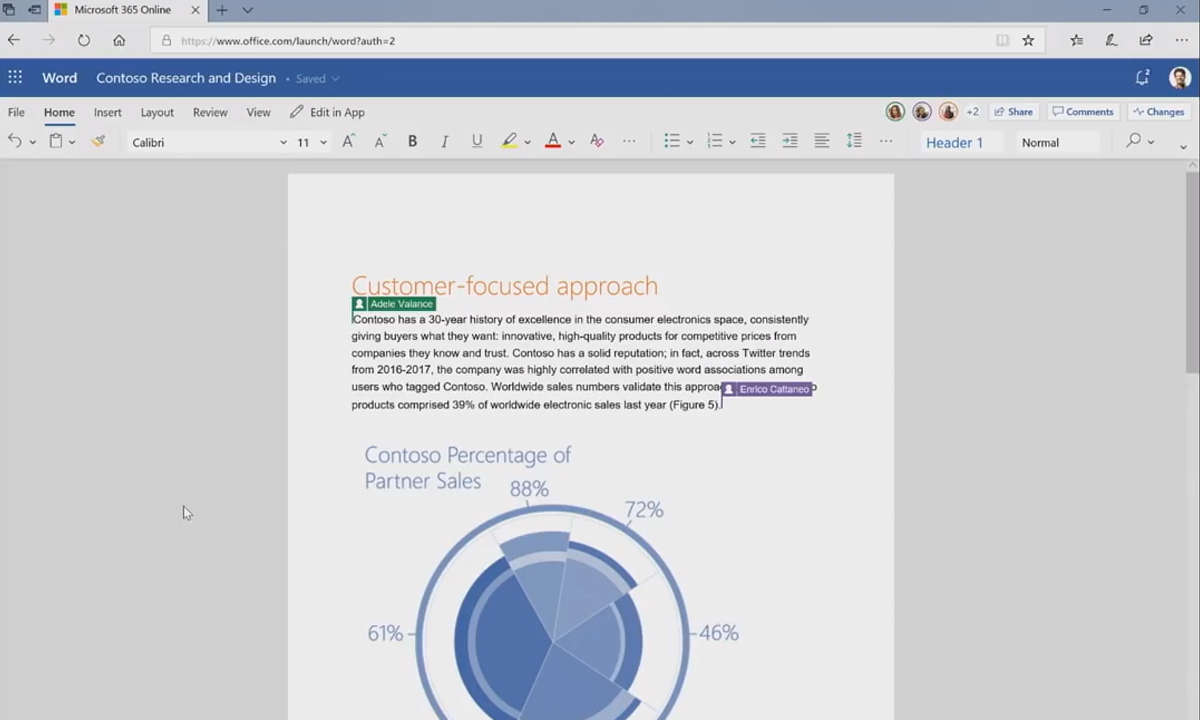Clear formatting with eraser icon

597,142
